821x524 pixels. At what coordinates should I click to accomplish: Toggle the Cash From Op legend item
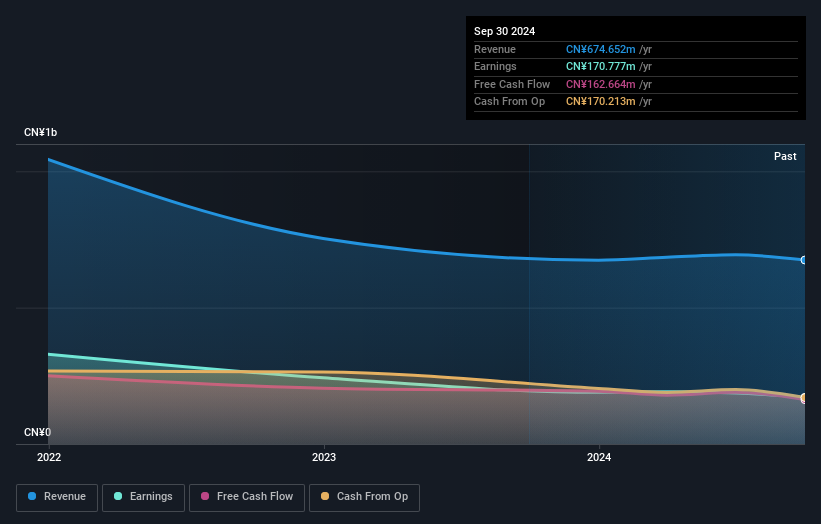(x=364, y=497)
